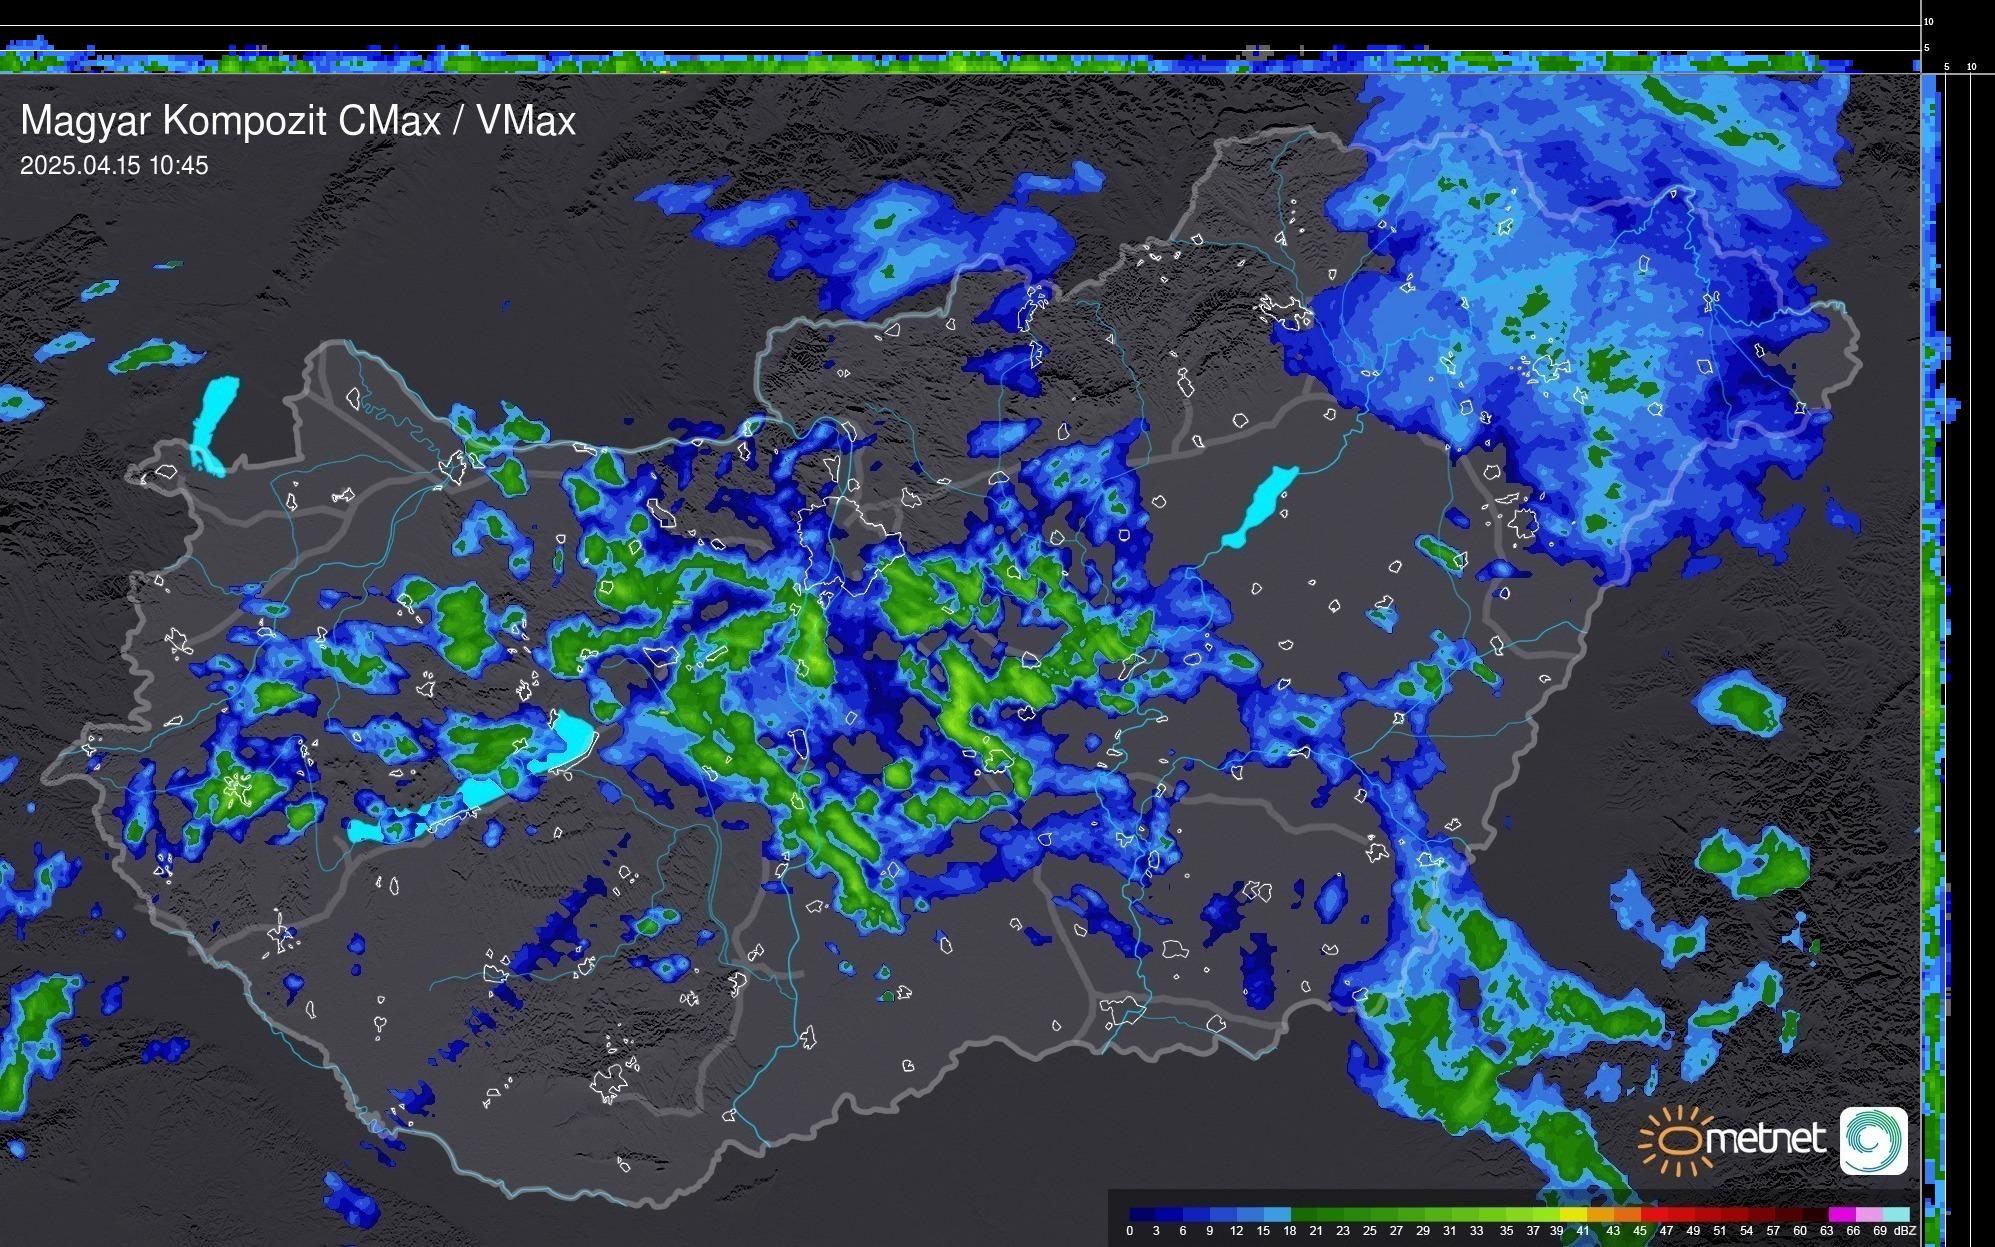Click the white metnet wordmark text
The height and width of the screenshot is (1247, 1995).
pos(1764,1139)
